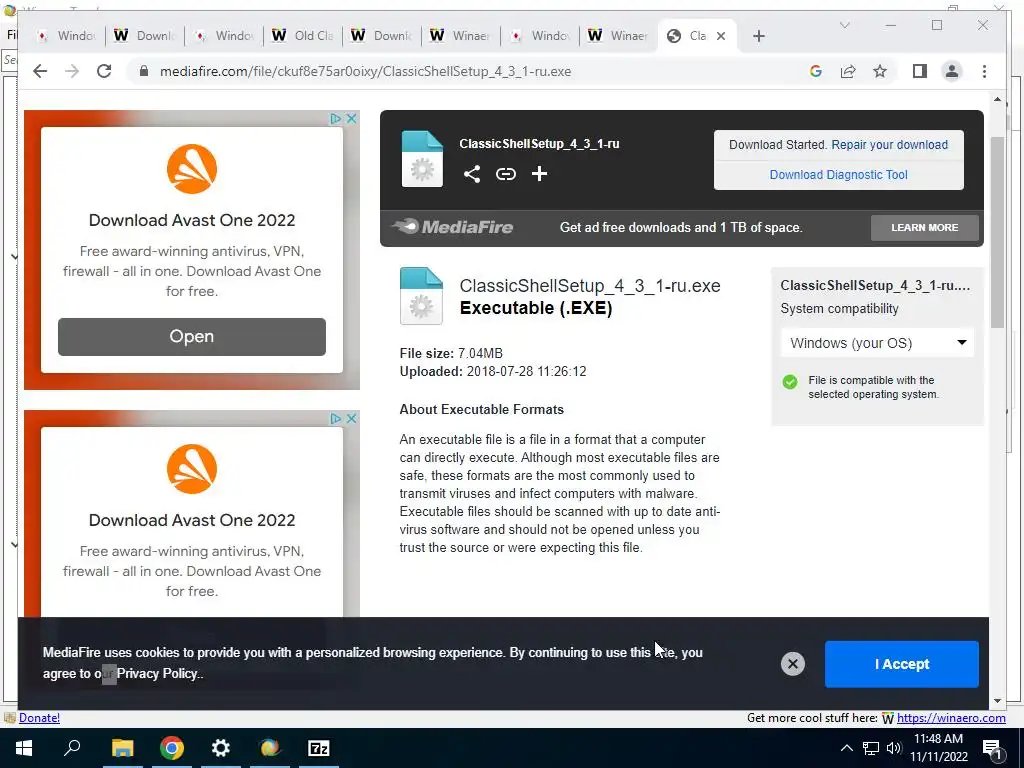Image resolution: width=1024 pixels, height=768 pixels.
Task: Click the MediaFire logo
Action: [x=453, y=227]
